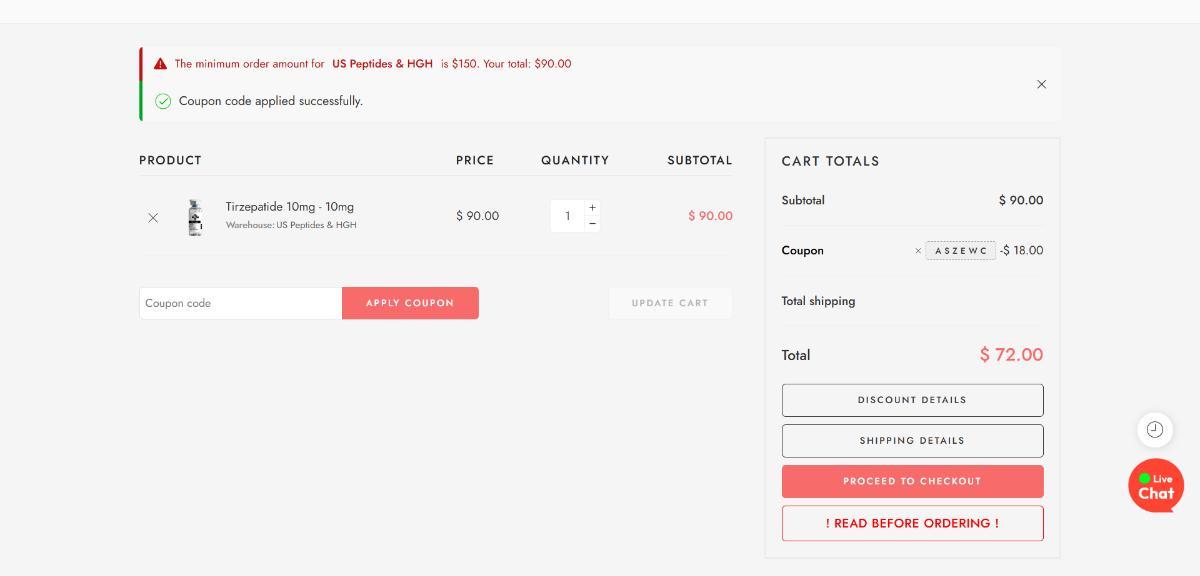Click the quantity number field
This screenshot has width=1200, height=576.
(x=567, y=216)
